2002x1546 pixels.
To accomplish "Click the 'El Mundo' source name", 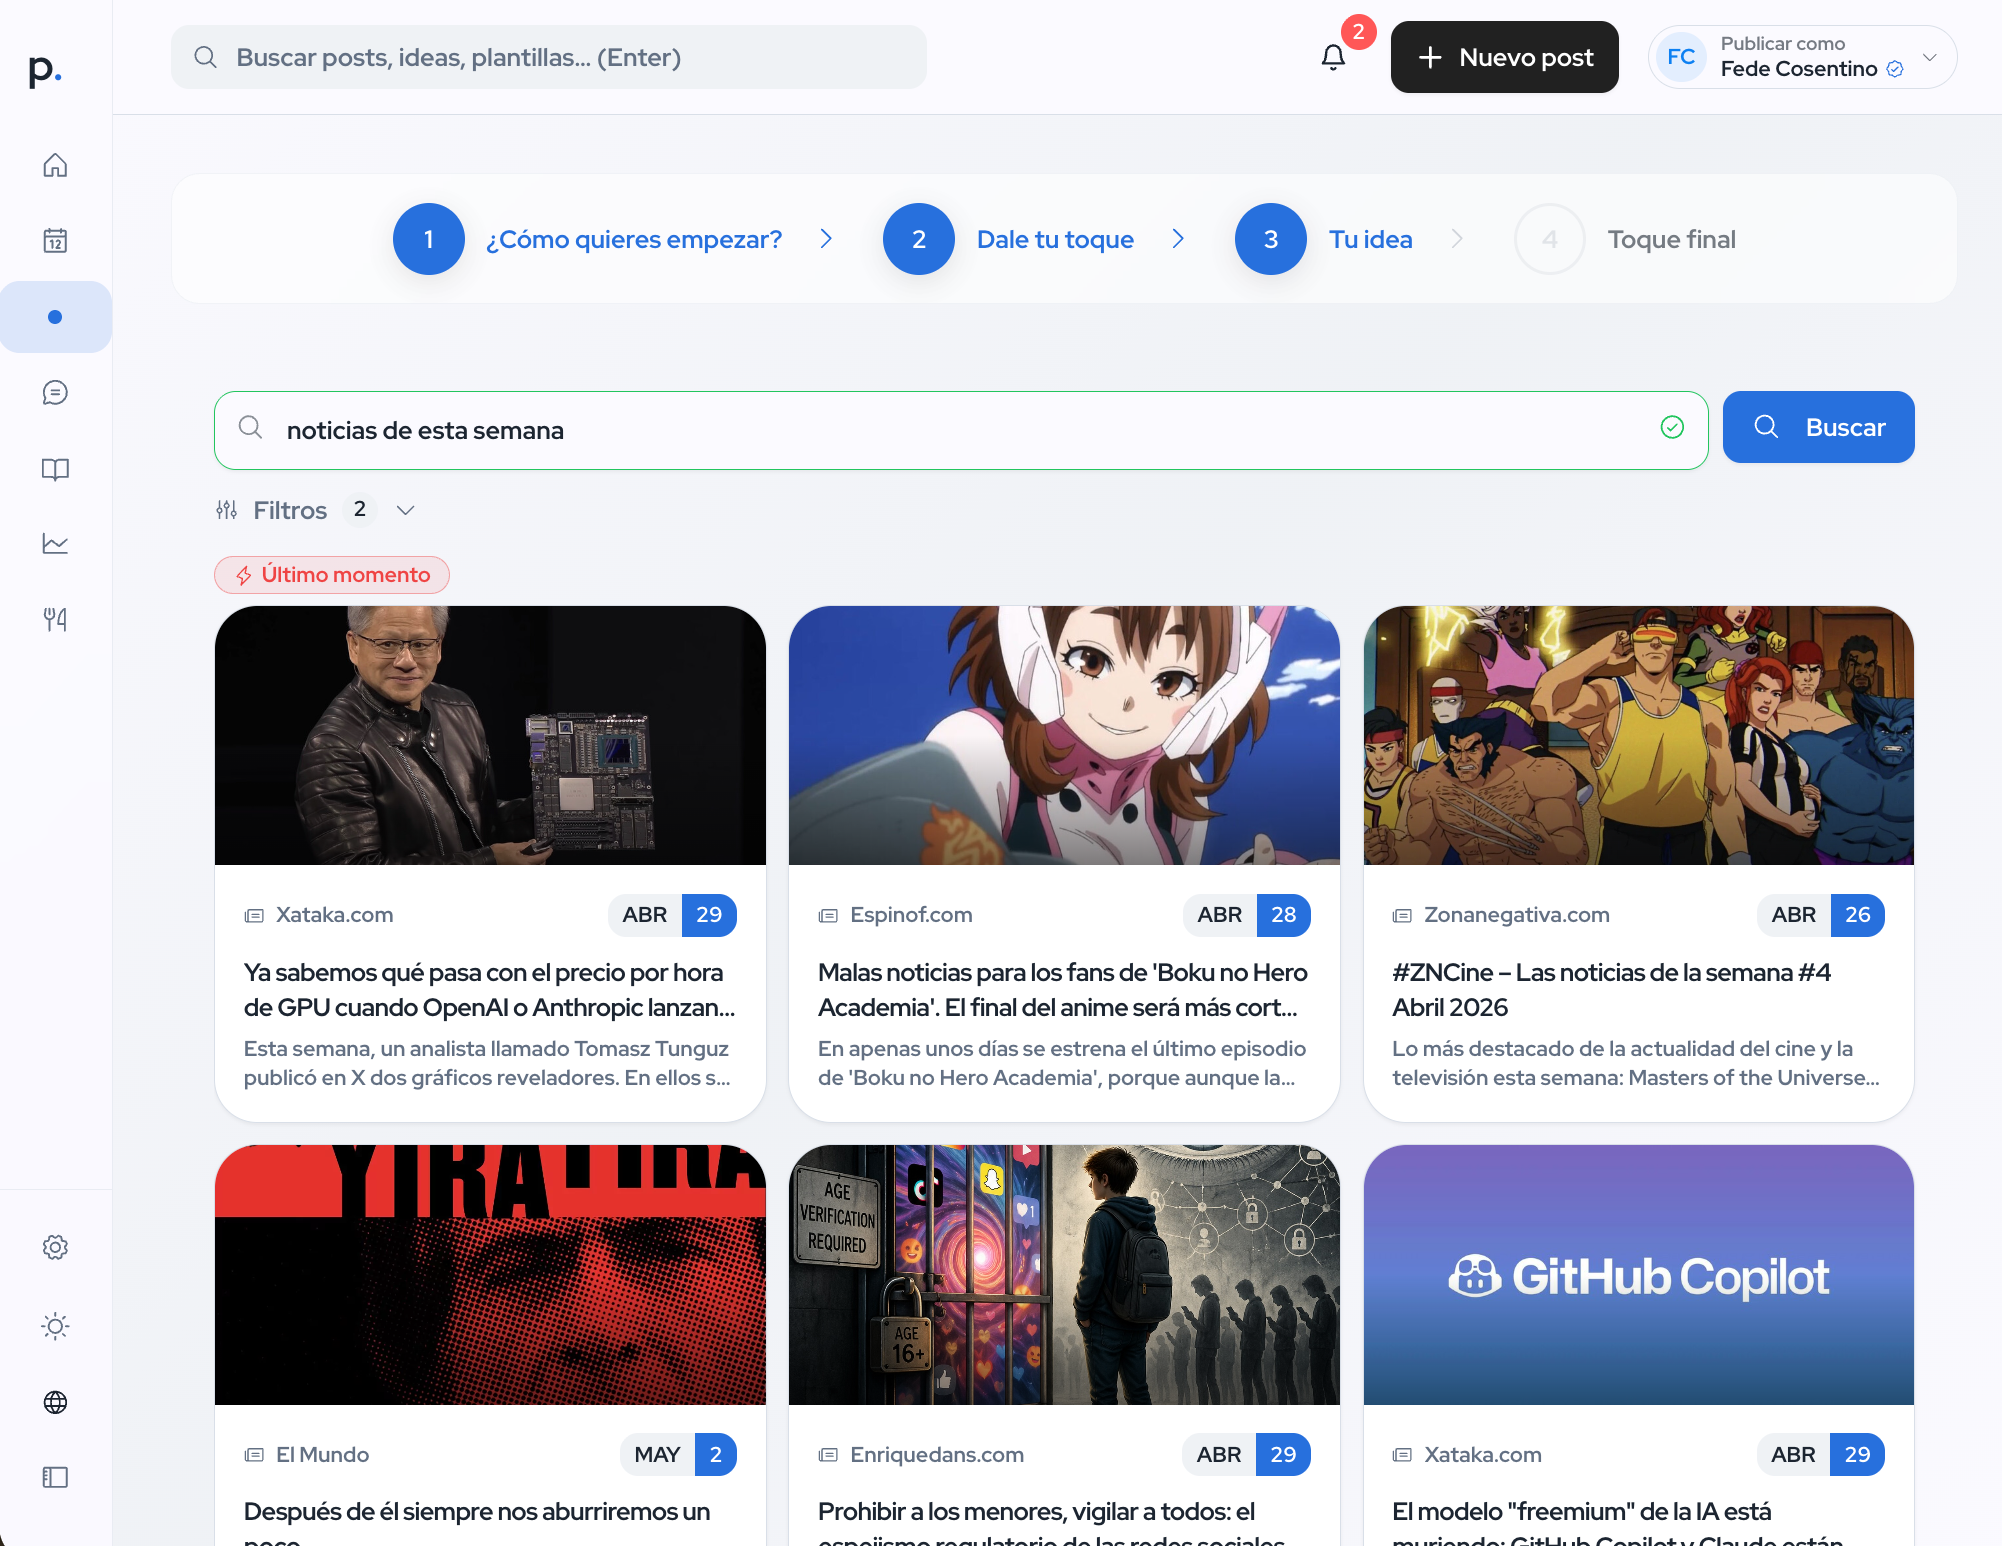I will coord(322,1455).
